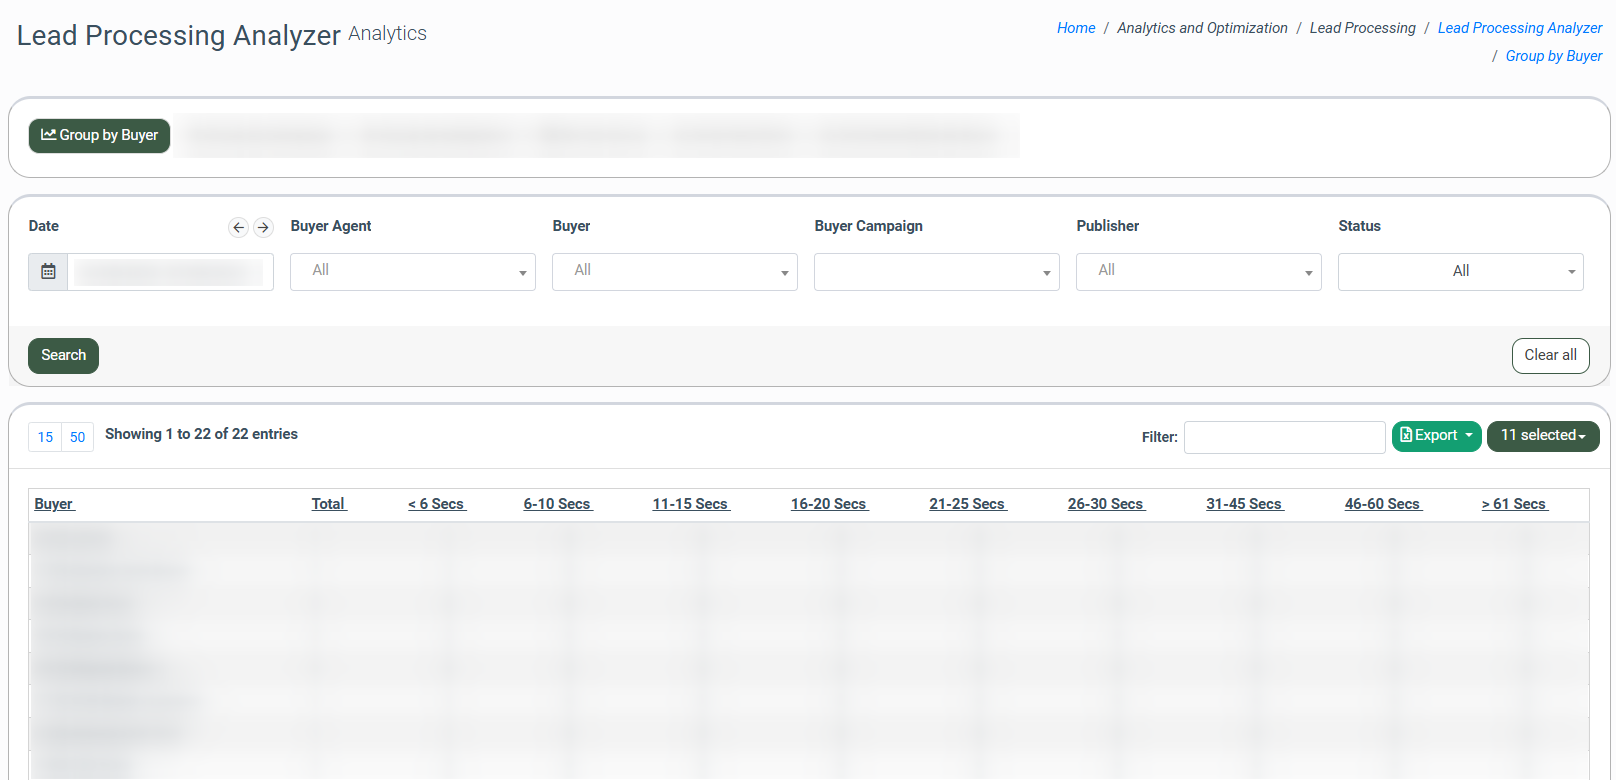
Task: Open the Export dropdown menu
Action: pyautogui.click(x=1436, y=436)
